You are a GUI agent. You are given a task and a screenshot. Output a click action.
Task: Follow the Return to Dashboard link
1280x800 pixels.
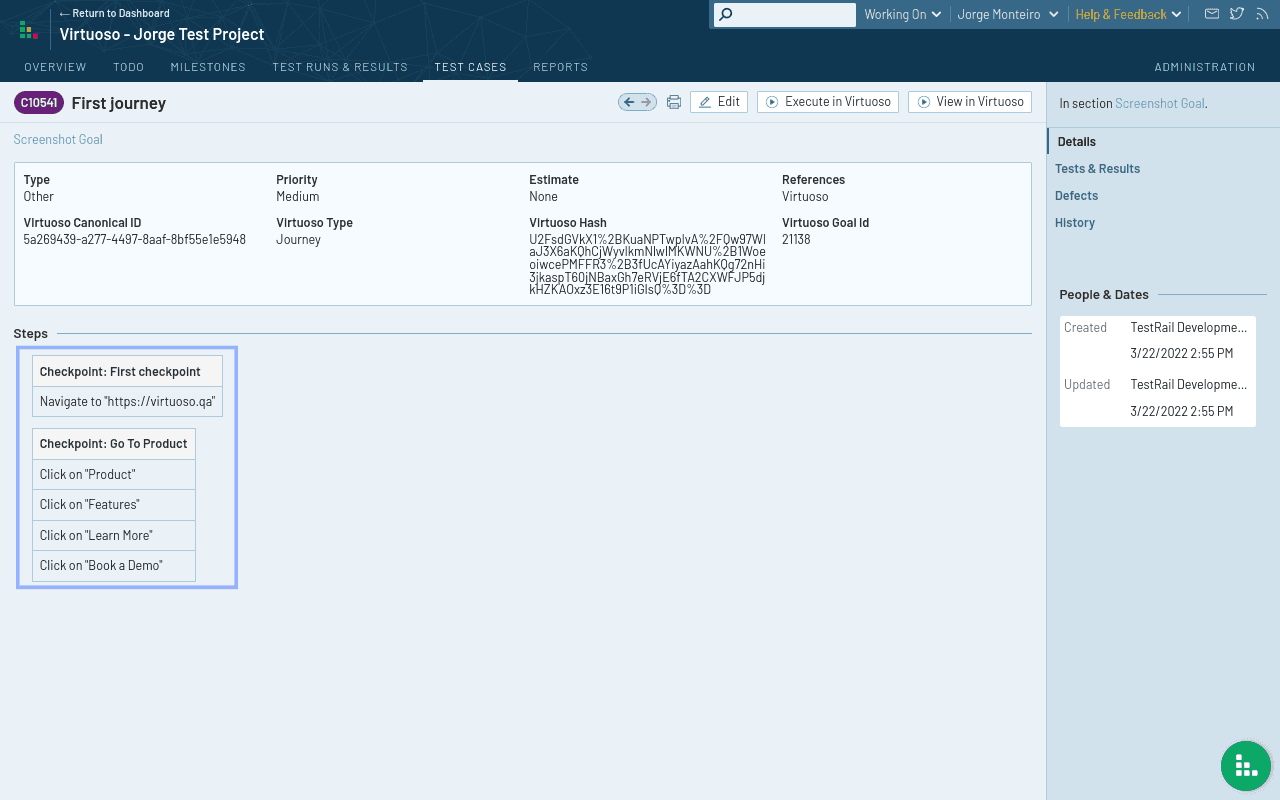point(114,13)
